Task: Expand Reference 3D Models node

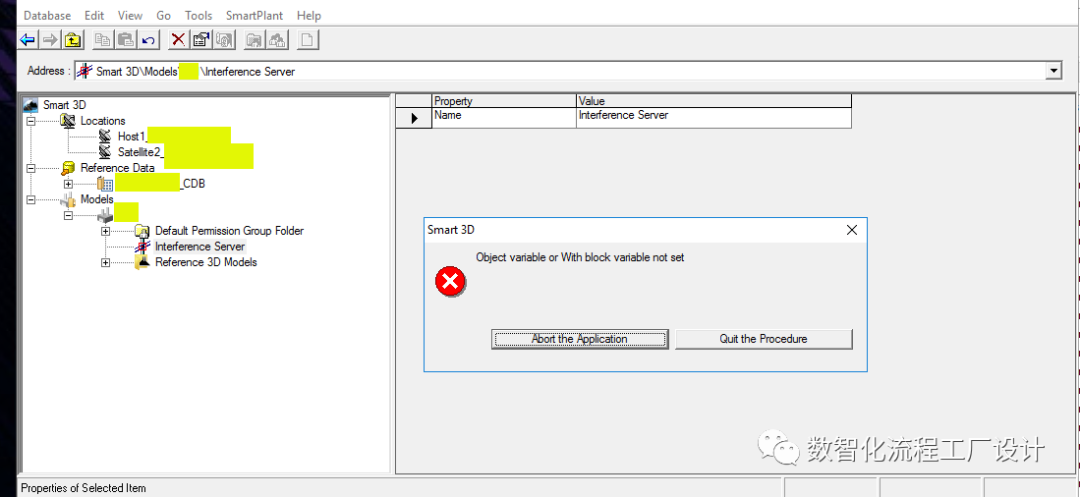Action: click(x=105, y=262)
